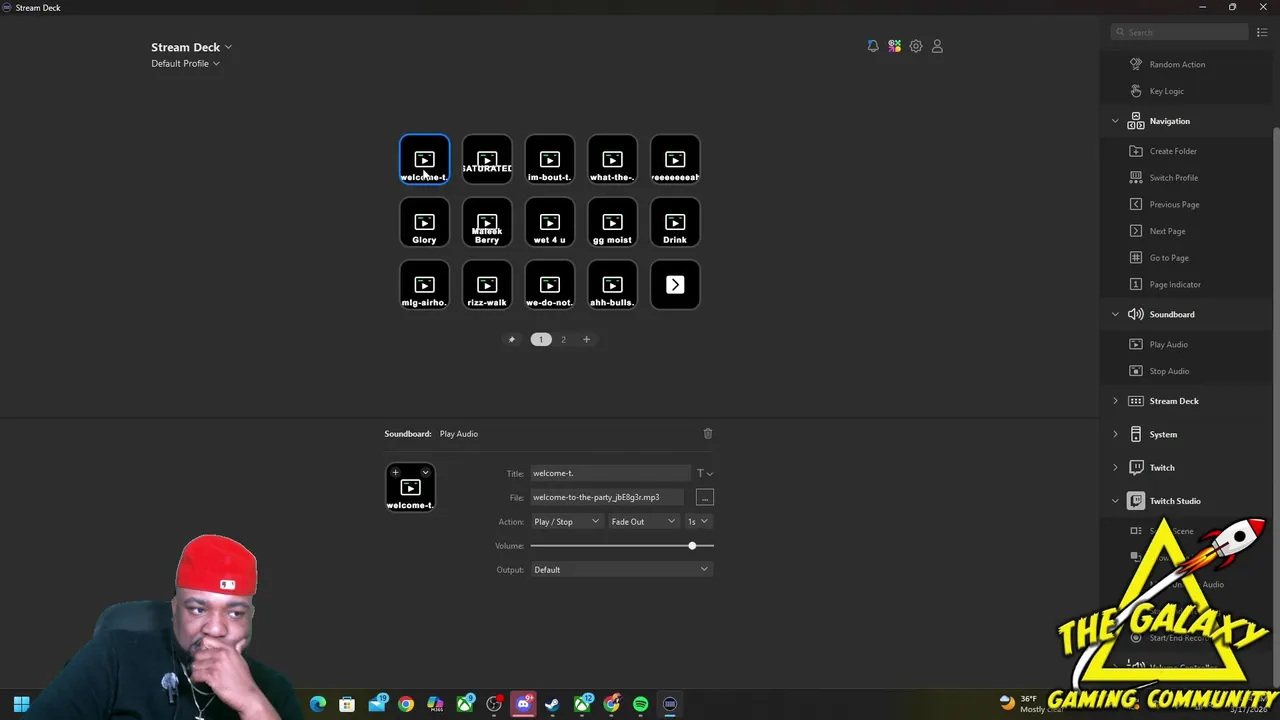The height and width of the screenshot is (720, 1280).
Task: Collapse the Soundboard category
Action: pos(1115,314)
